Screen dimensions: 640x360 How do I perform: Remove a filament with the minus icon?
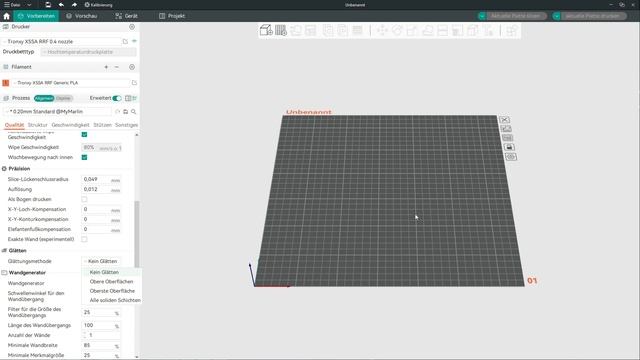click(x=117, y=67)
